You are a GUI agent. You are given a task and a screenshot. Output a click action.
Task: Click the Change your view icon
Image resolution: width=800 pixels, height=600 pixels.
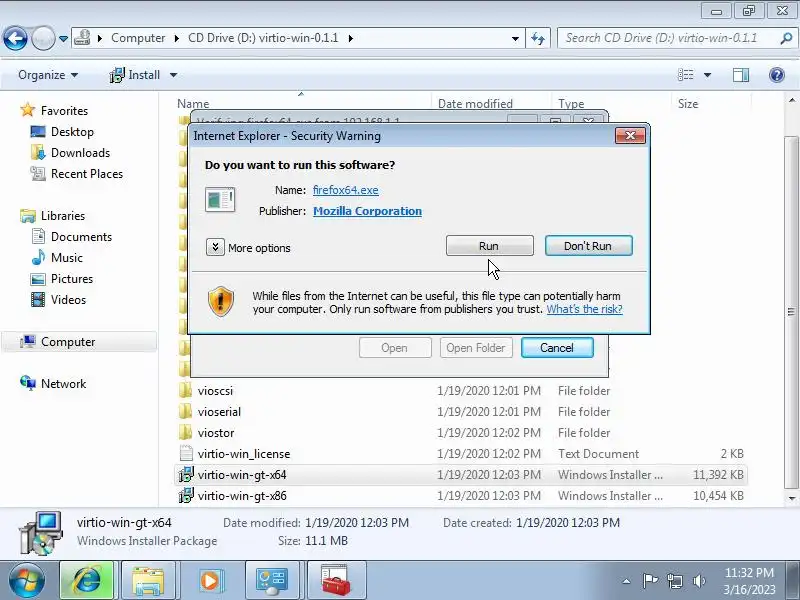coord(686,75)
